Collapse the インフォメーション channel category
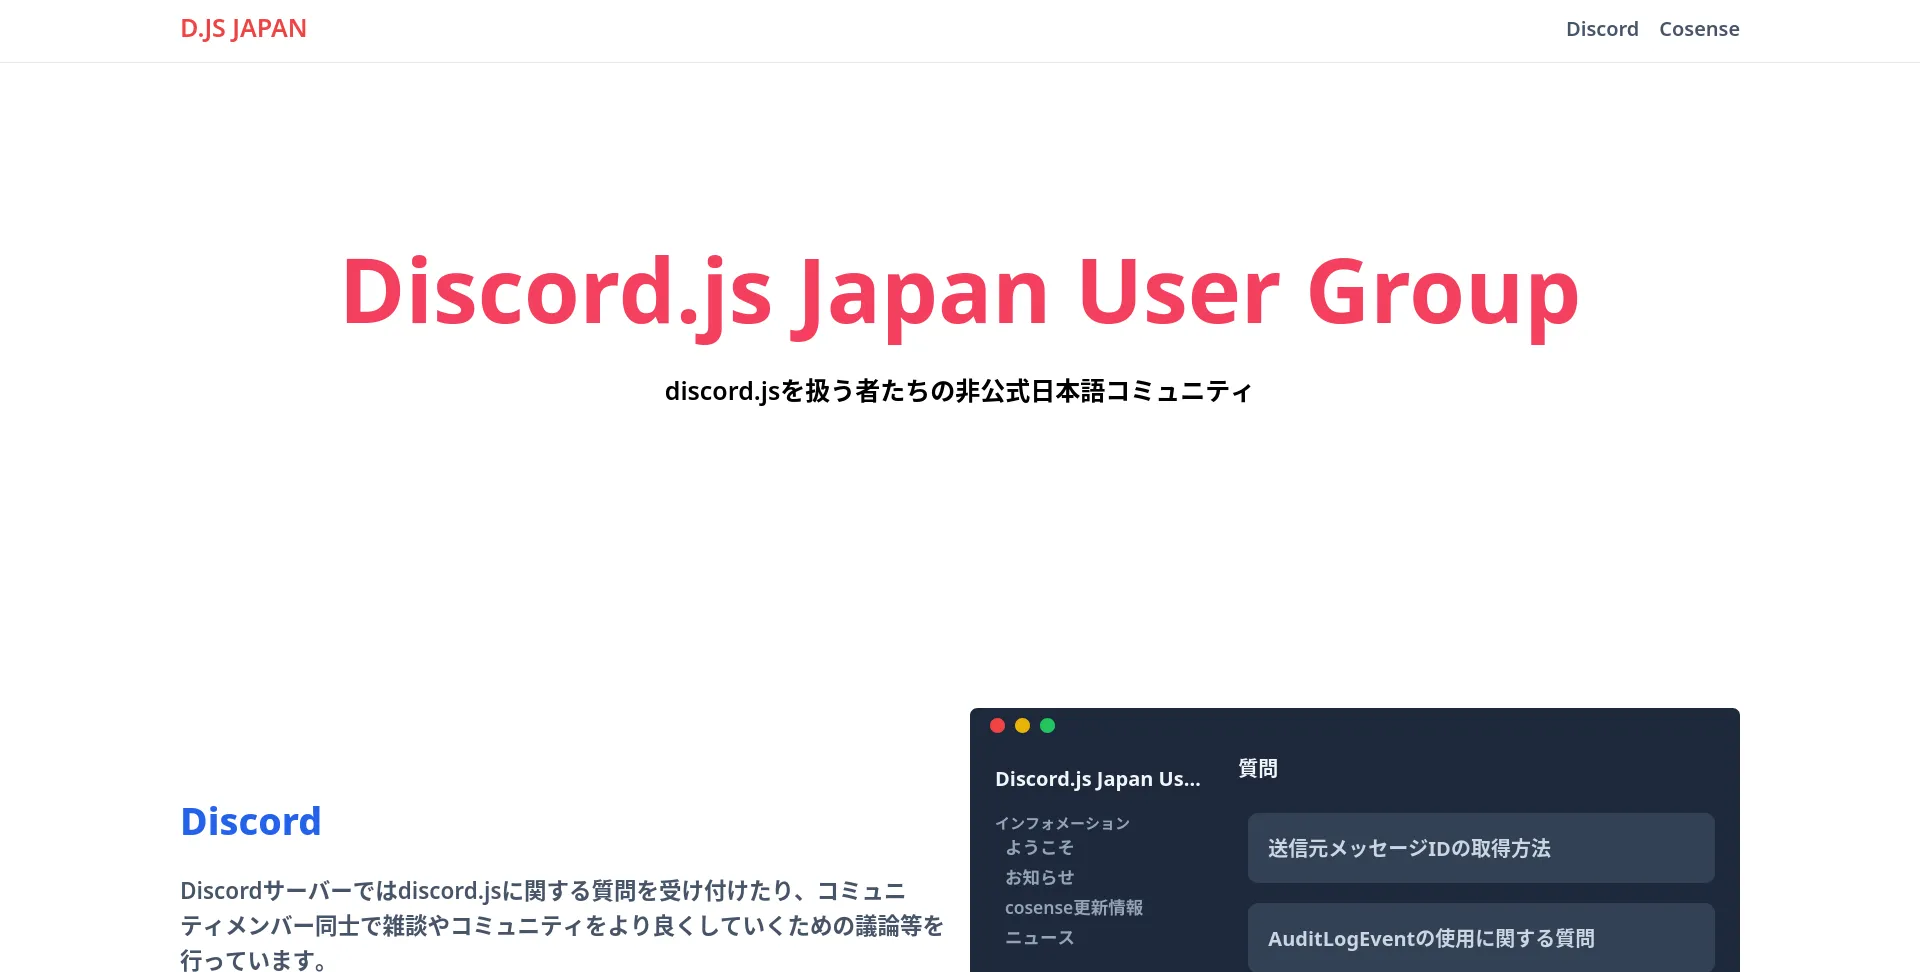Viewport: 1920px width, 972px height. pos(1061,823)
